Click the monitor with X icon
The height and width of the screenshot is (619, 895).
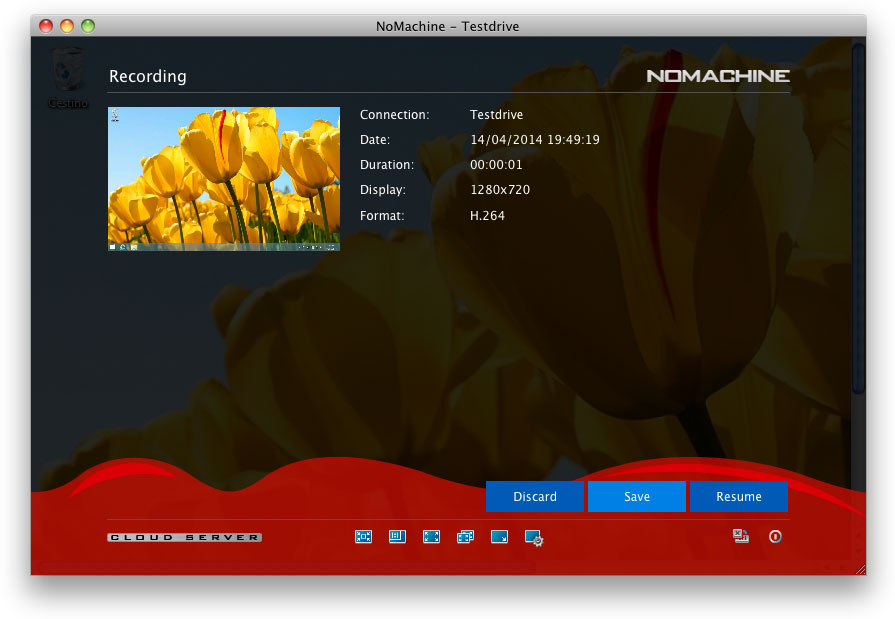click(741, 537)
